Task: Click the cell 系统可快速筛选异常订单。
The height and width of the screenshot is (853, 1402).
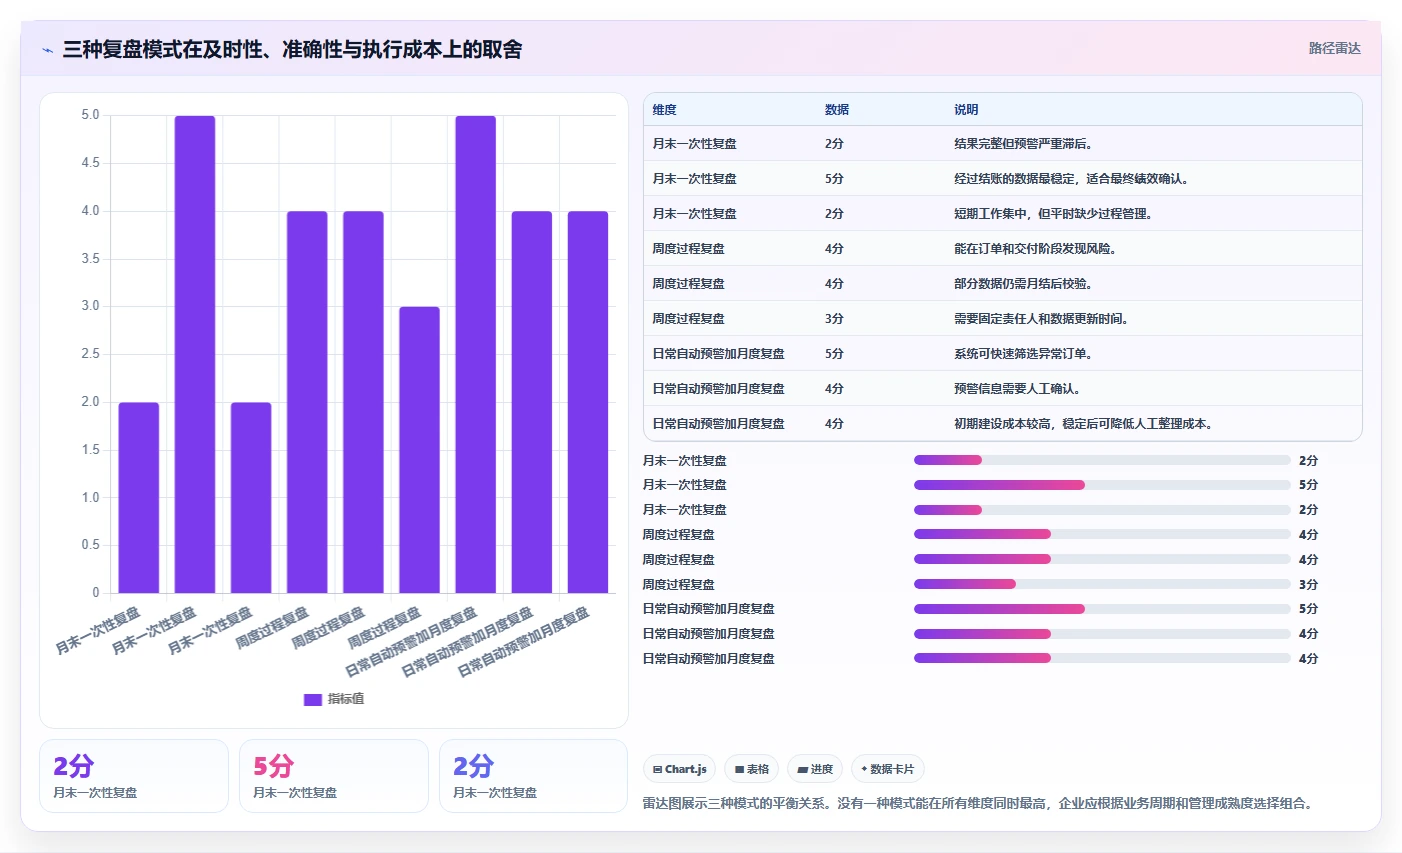Action: (1023, 354)
